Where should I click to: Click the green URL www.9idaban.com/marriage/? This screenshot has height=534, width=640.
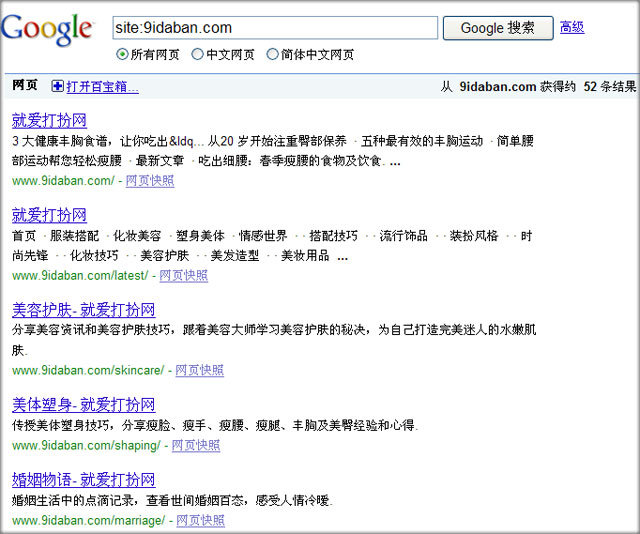pos(89,520)
